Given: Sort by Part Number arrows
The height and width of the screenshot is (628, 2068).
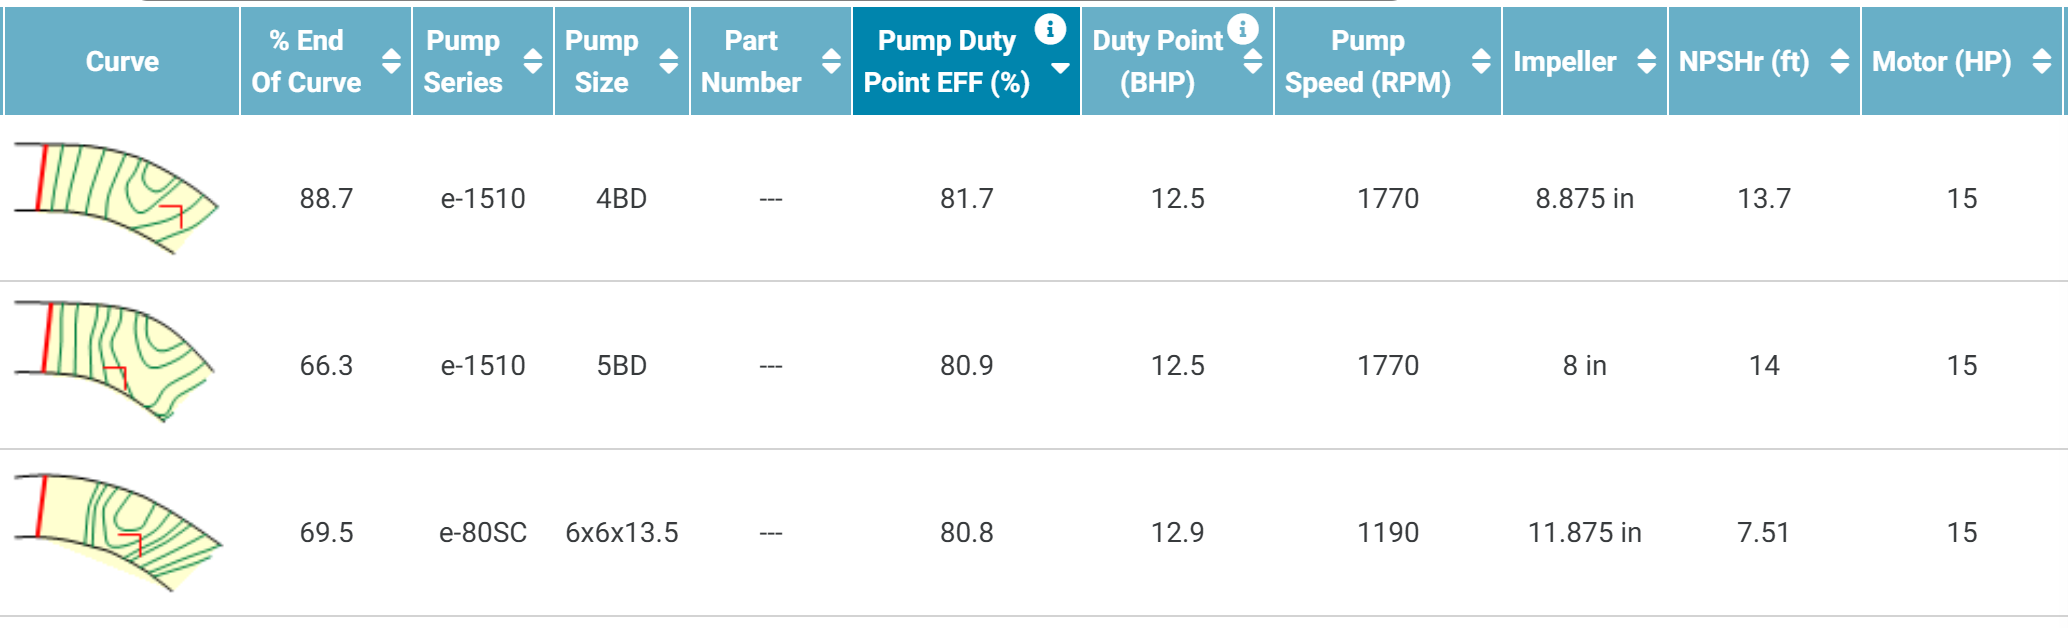Looking at the screenshot, I should point(831,62).
